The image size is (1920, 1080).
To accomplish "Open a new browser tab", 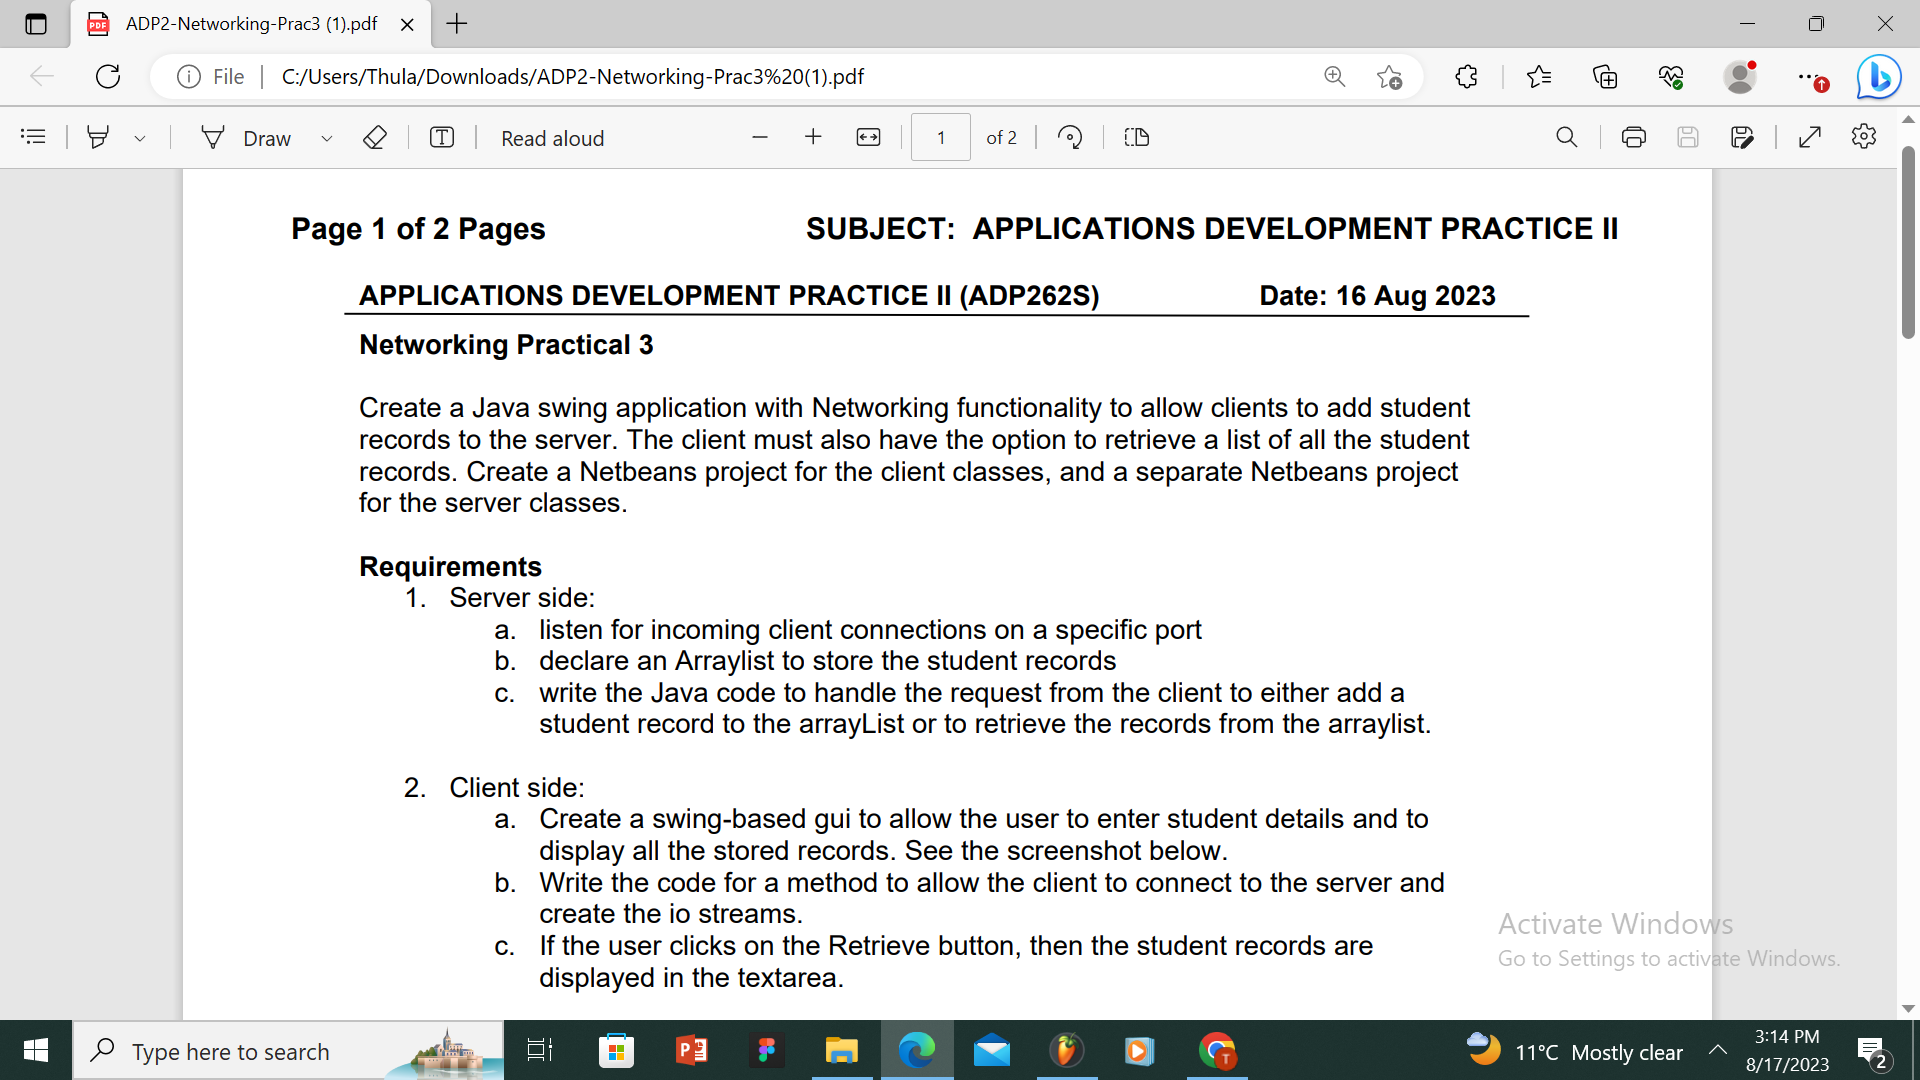I will click(457, 24).
